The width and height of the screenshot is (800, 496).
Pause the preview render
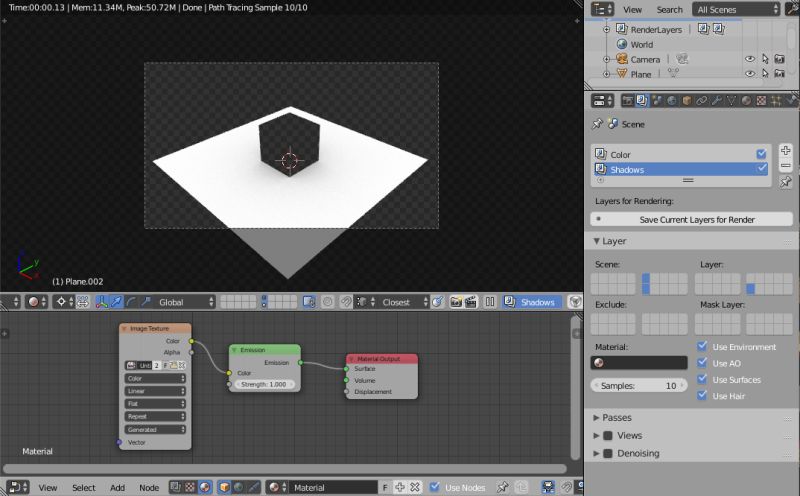(x=490, y=302)
